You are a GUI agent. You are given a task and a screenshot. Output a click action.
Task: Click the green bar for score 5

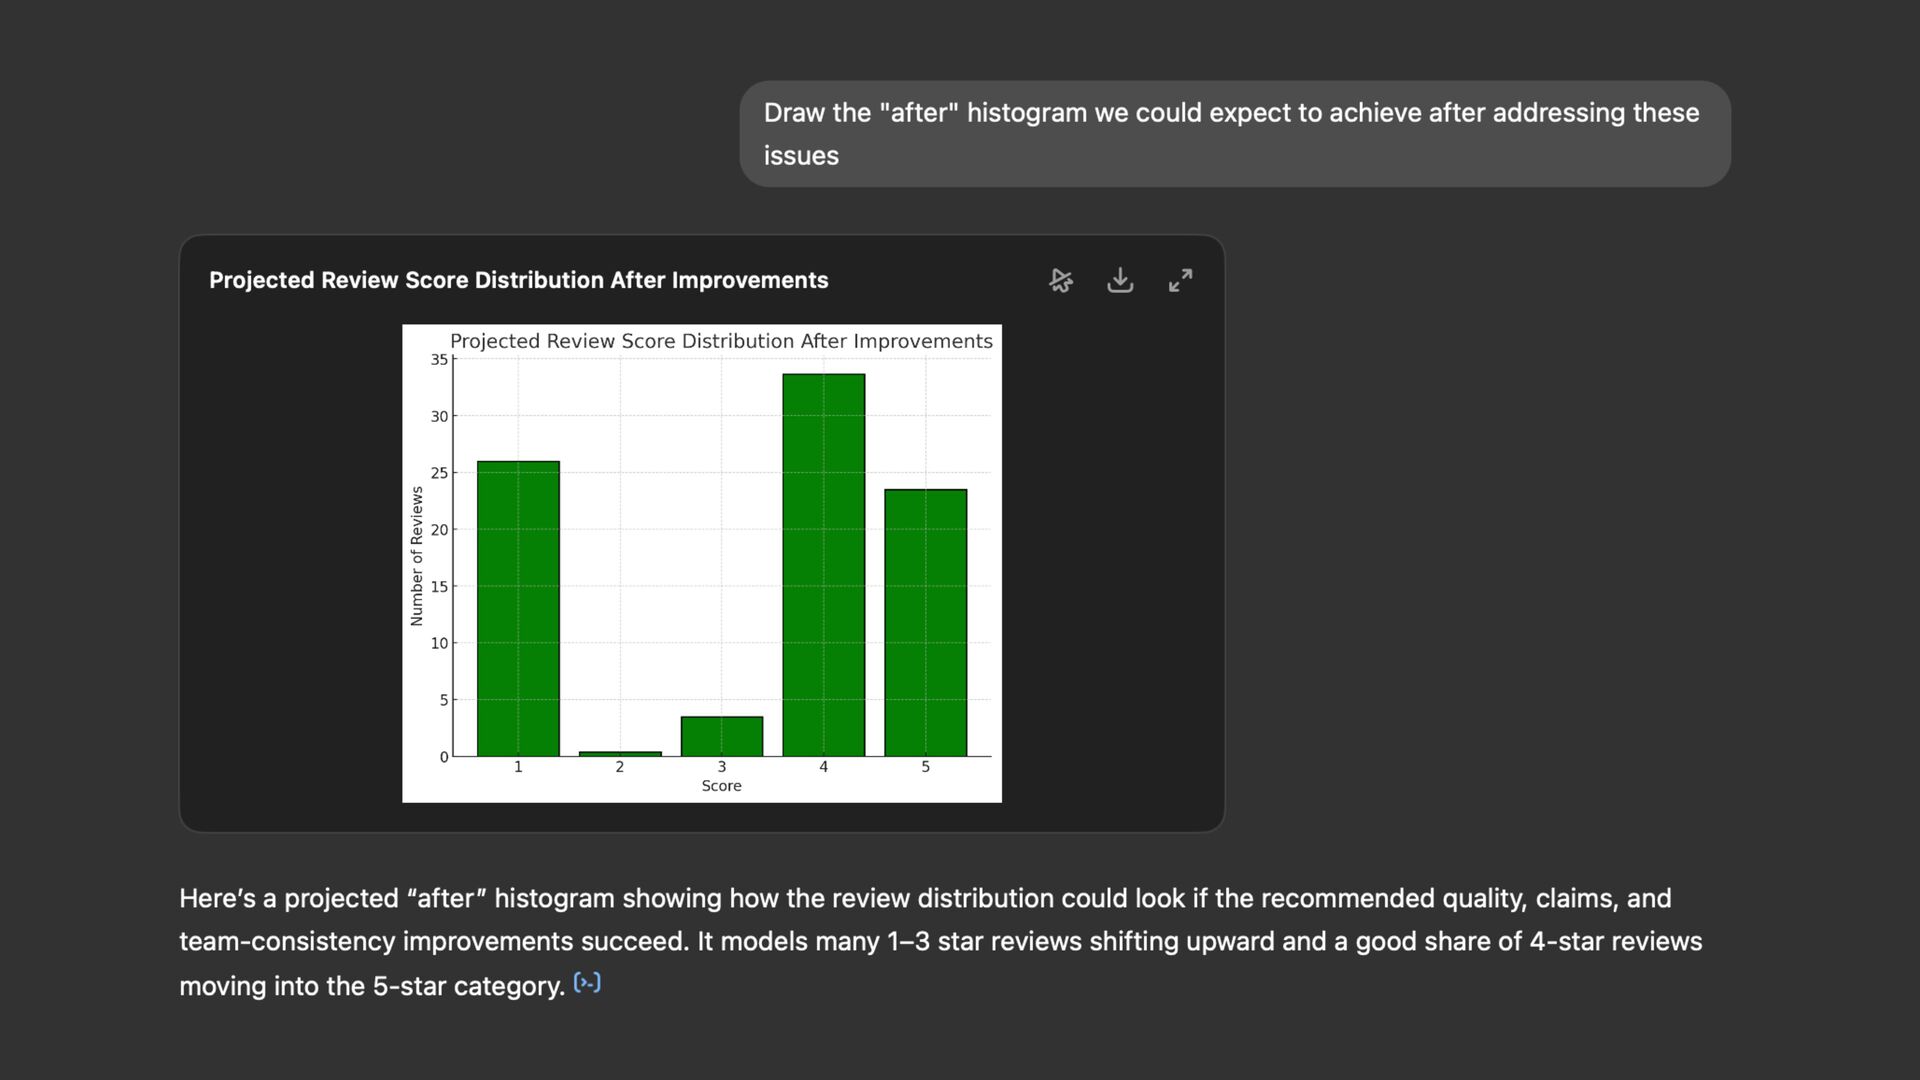pyautogui.click(x=926, y=622)
